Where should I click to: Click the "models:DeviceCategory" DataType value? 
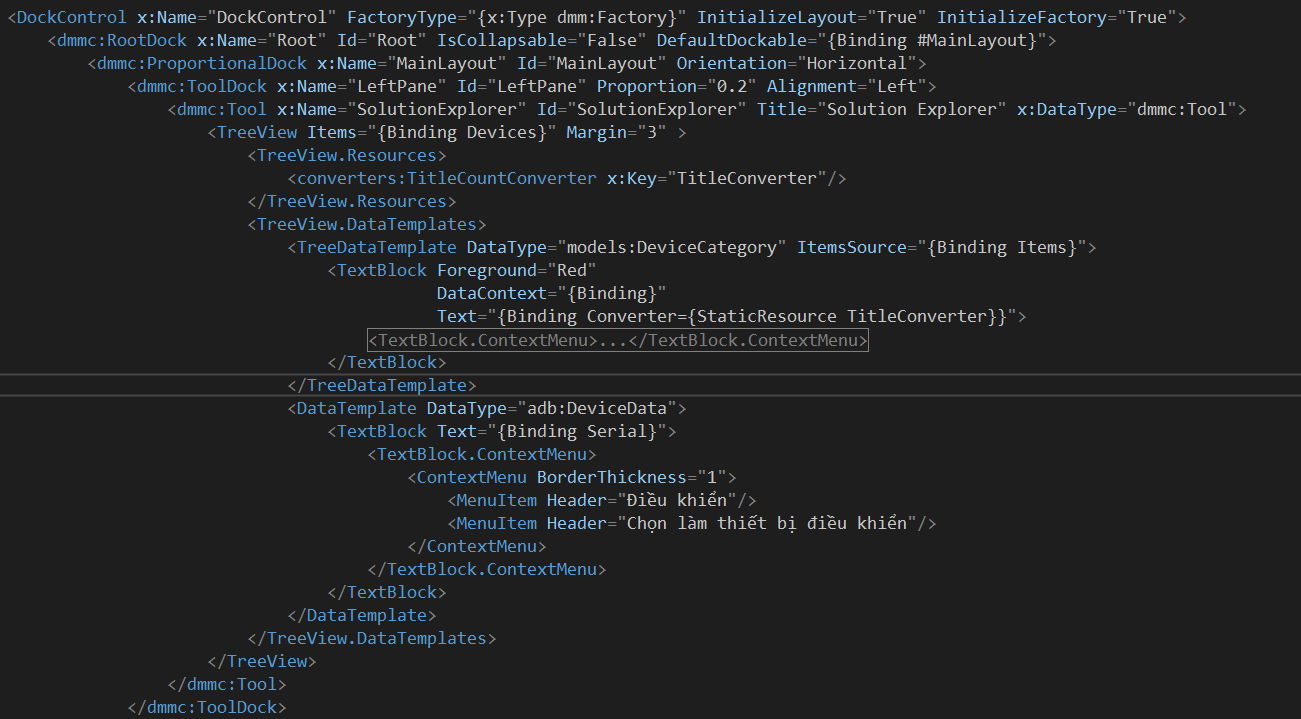[671, 247]
